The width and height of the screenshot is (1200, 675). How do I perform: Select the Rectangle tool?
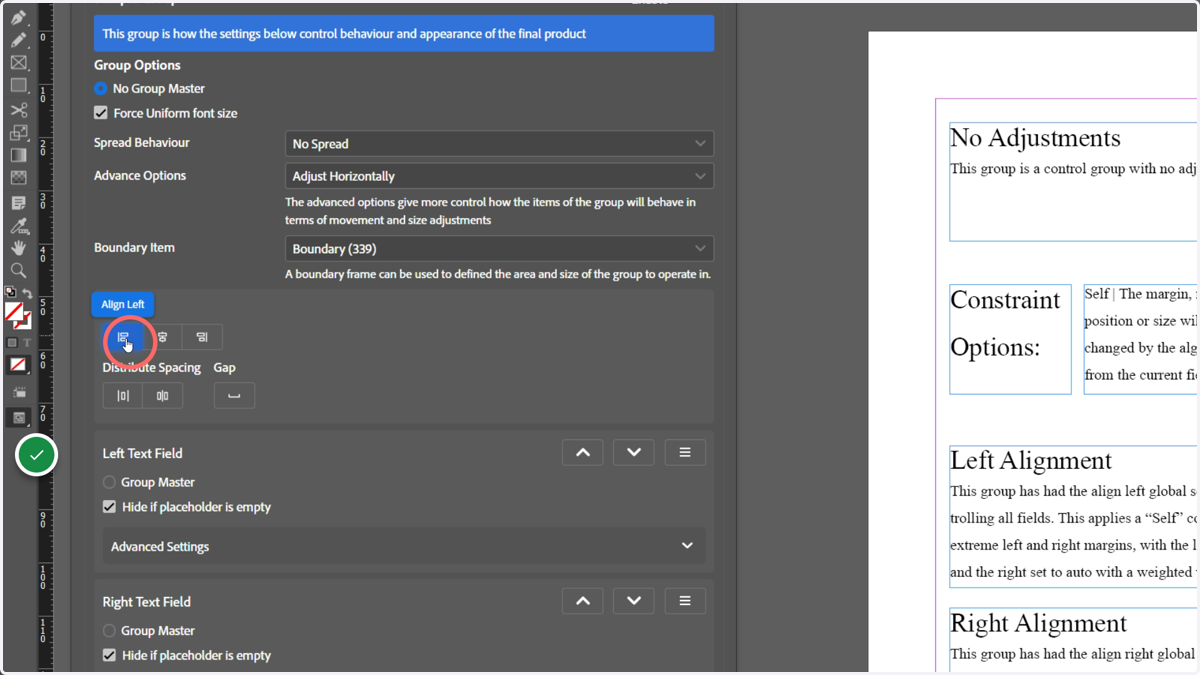click(18, 86)
